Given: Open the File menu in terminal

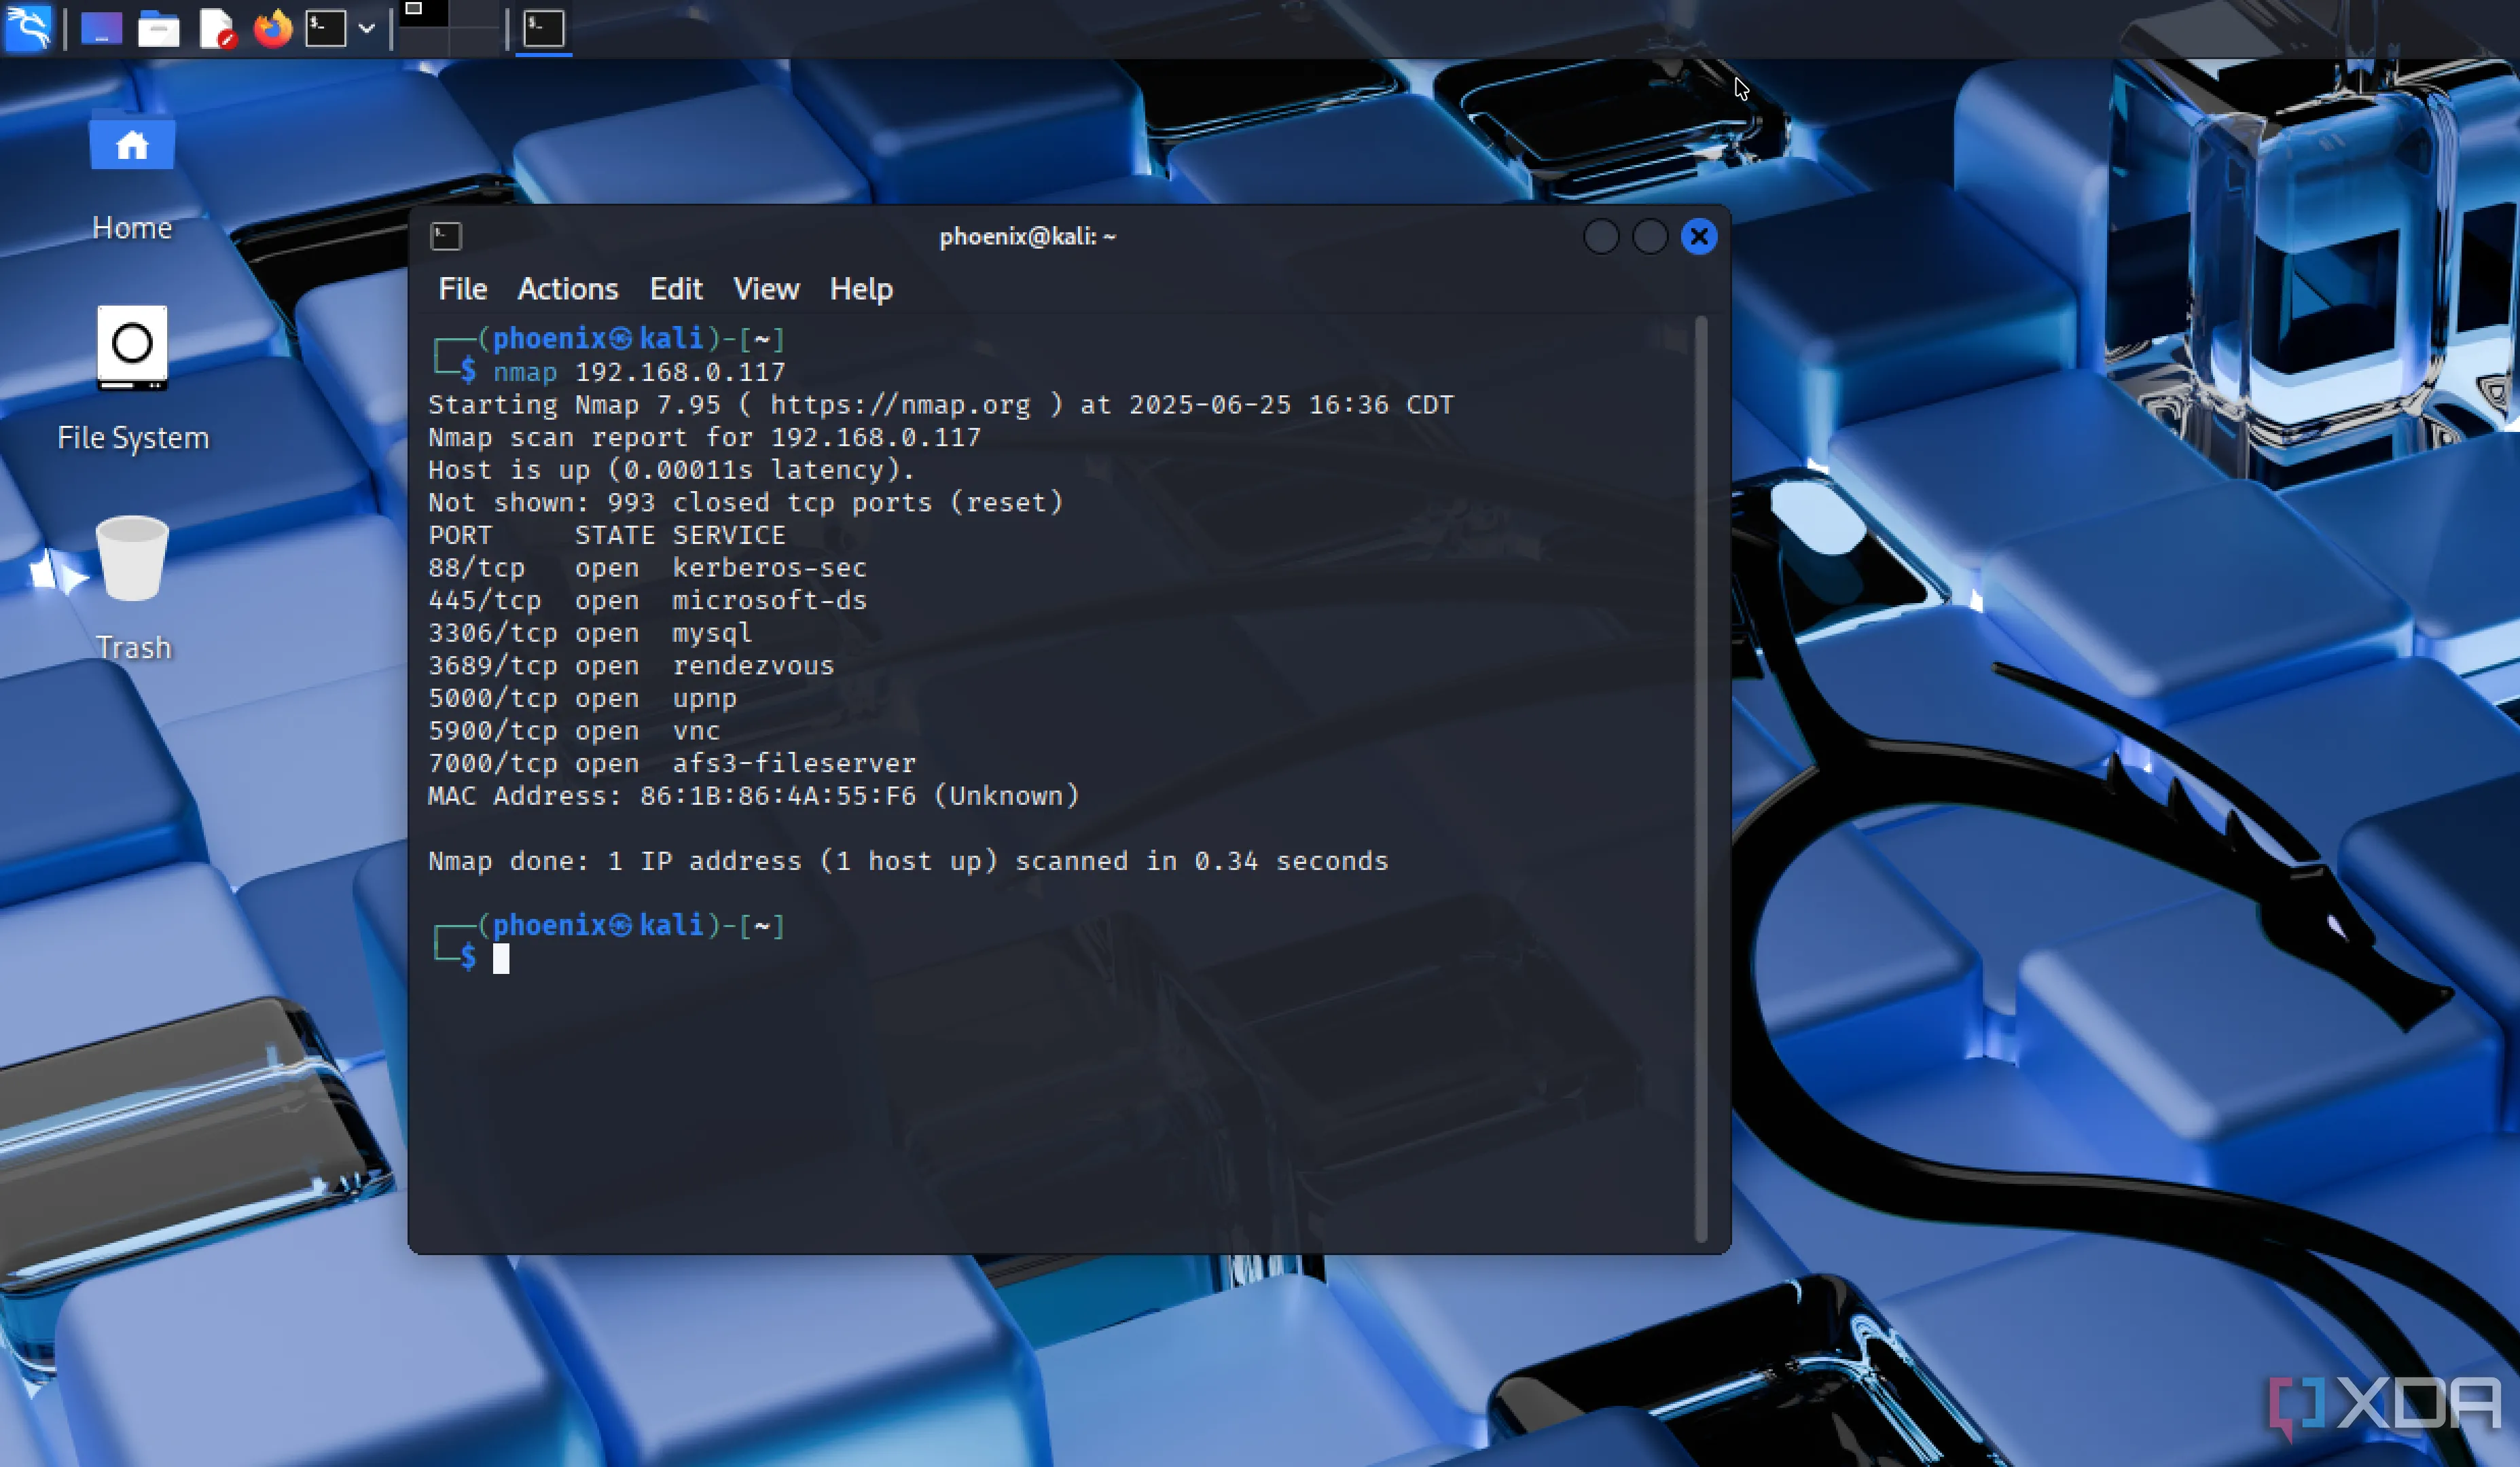Looking at the screenshot, I should pos(462,289).
